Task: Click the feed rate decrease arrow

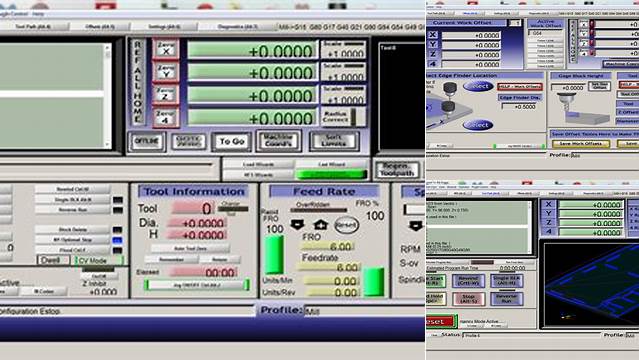Action: point(297,224)
